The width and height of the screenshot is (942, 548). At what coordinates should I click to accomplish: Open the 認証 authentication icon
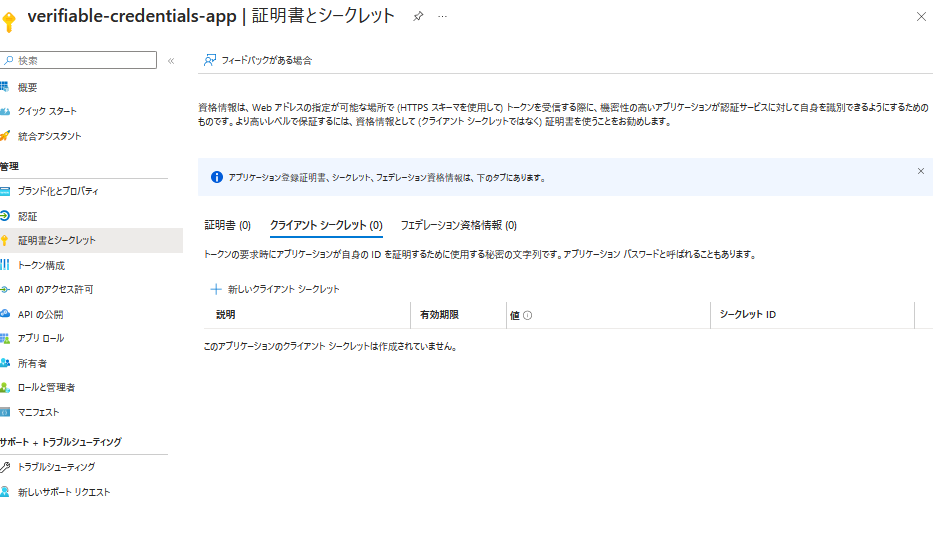click(x=5, y=216)
